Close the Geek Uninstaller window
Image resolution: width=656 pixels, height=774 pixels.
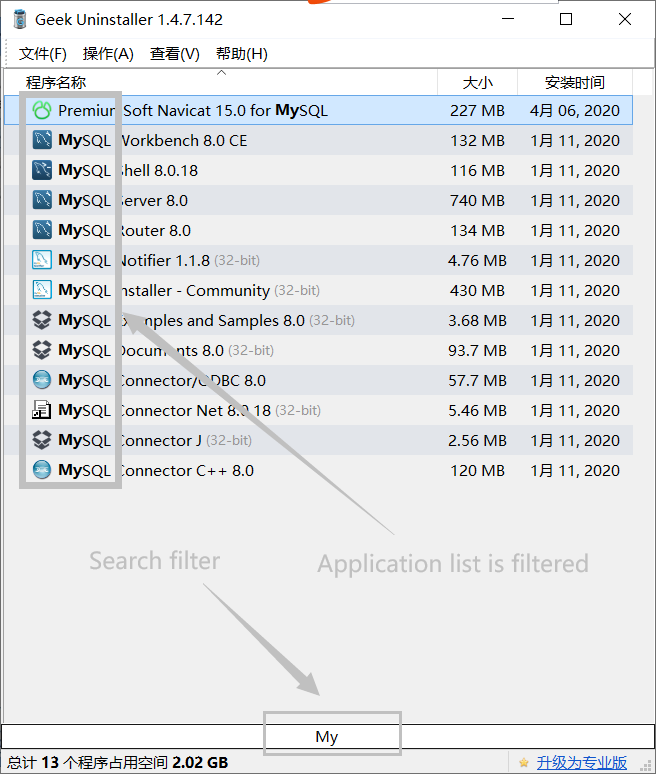coord(625,19)
